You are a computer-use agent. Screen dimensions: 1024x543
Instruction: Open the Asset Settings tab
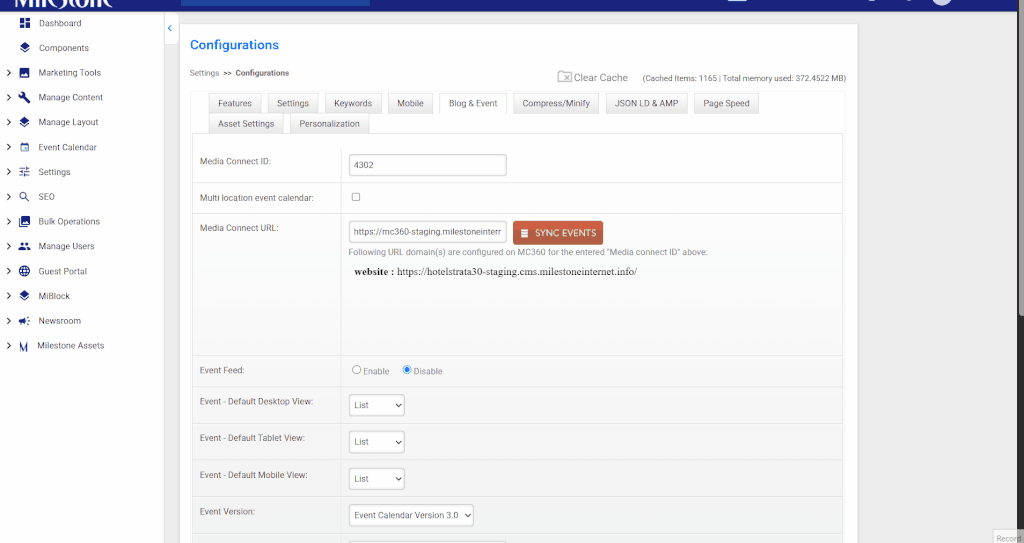246,123
